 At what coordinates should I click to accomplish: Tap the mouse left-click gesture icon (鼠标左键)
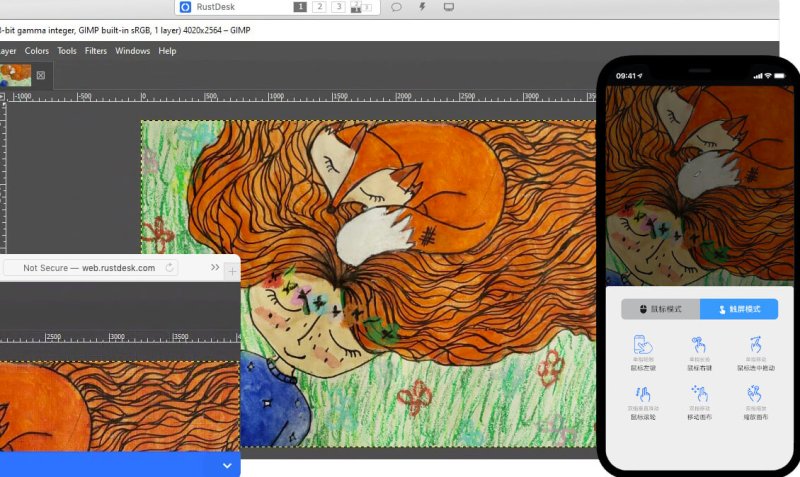click(x=643, y=344)
